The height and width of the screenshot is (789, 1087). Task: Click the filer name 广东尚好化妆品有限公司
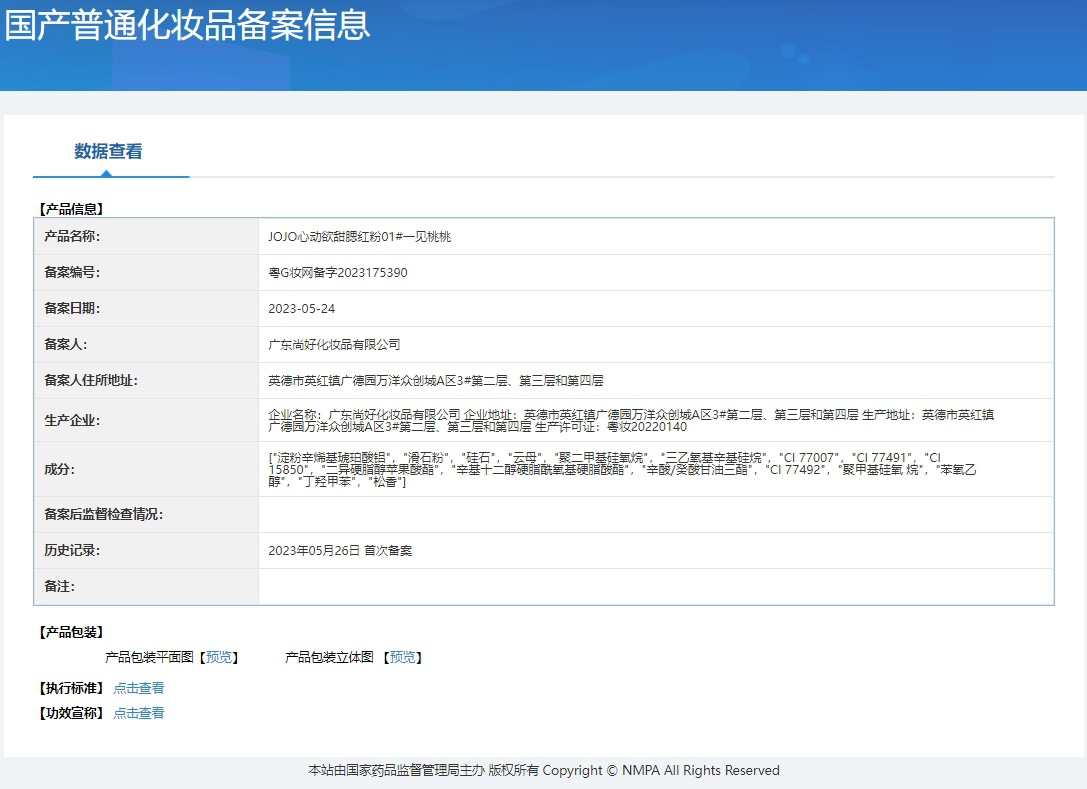(x=334, y=345)
